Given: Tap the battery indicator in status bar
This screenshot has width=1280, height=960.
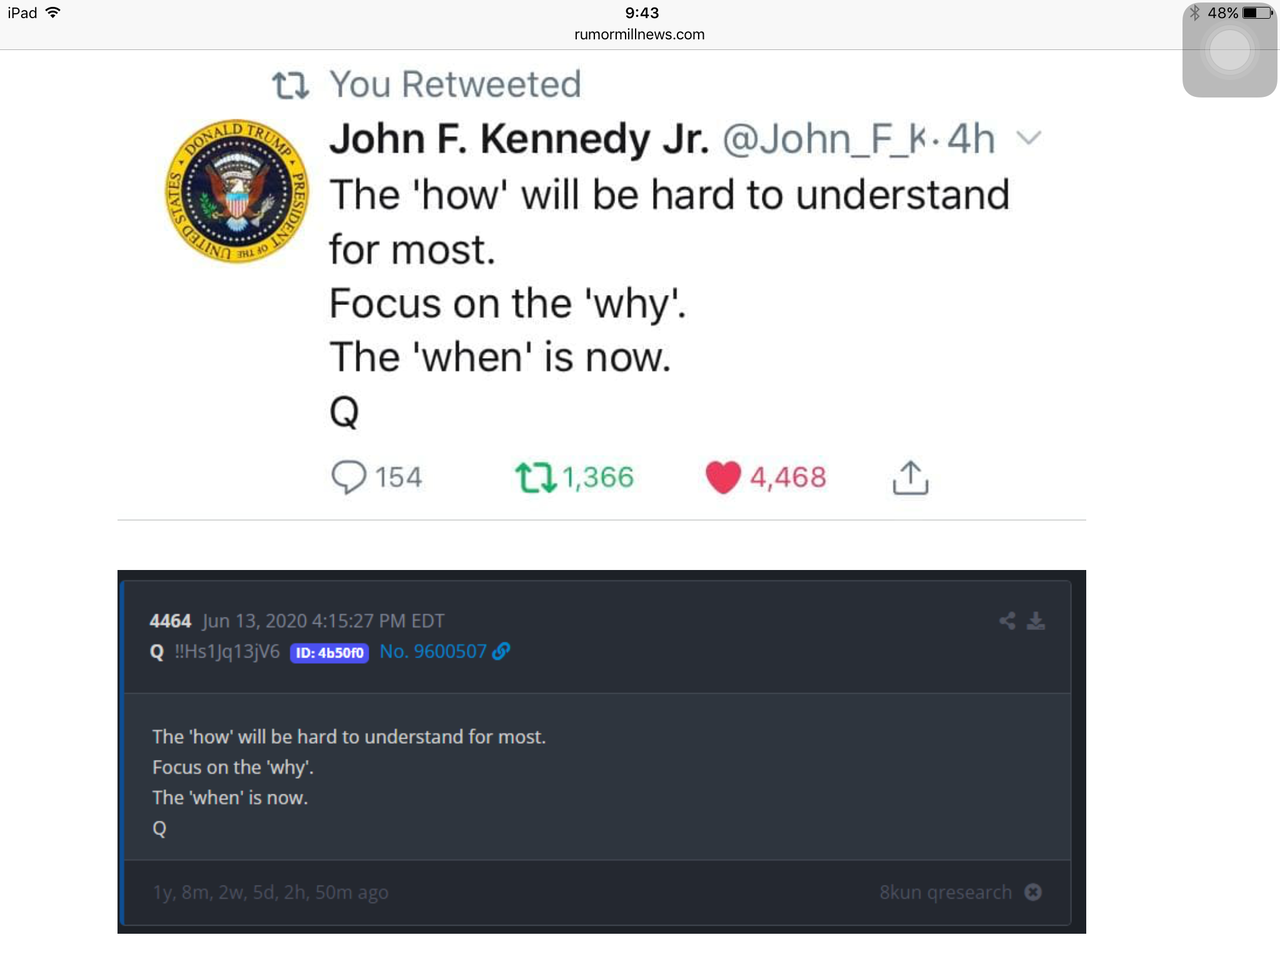Looking at the screenshot, I should pos(1258,13).
